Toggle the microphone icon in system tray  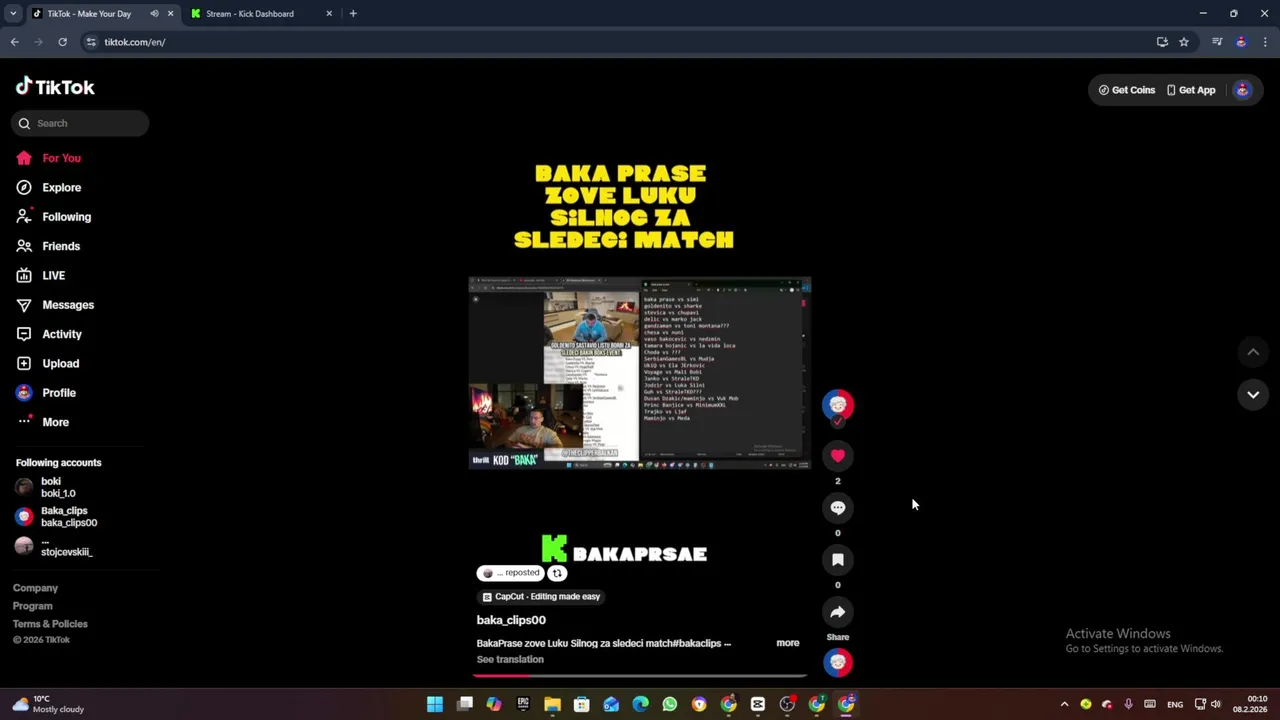pyautogui.click(x=1128, y=704)
